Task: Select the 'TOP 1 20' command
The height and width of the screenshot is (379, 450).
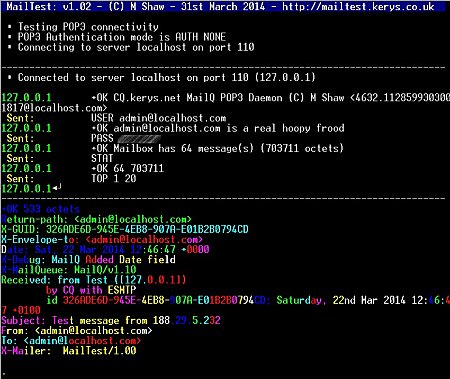Action: 114,178
